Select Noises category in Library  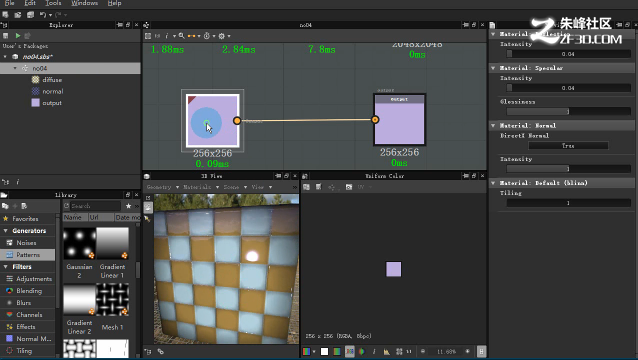pos(26,243)
